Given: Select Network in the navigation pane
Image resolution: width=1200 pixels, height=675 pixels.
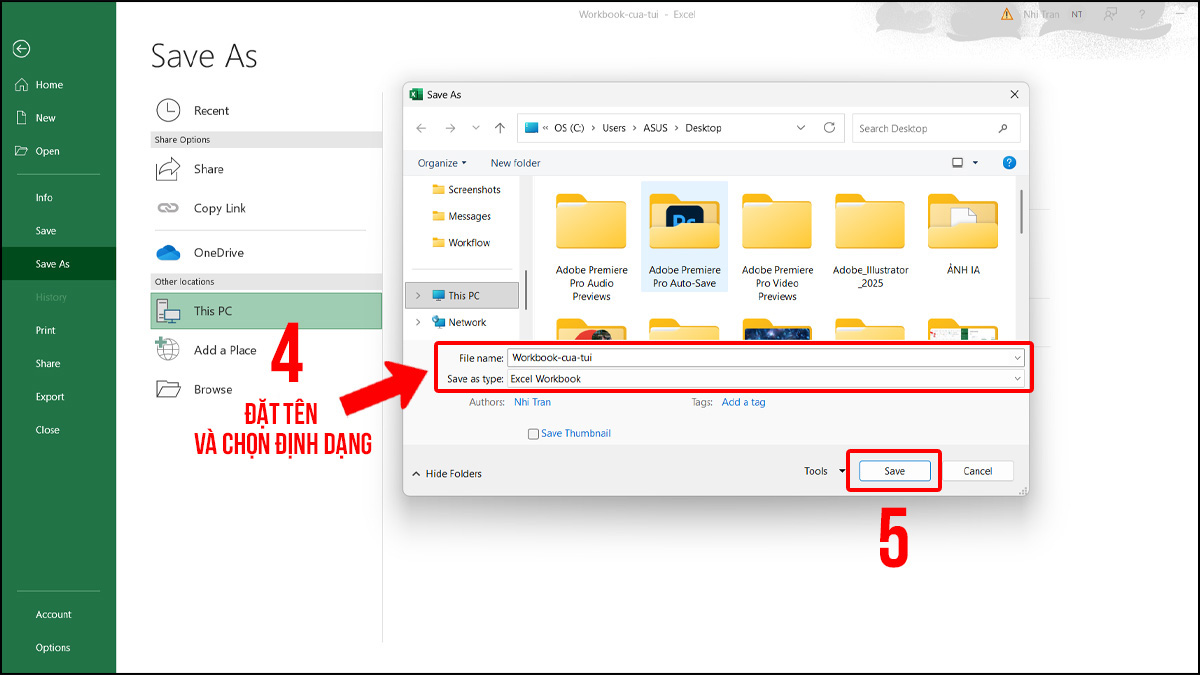Looking at the screenshot, I should 459,322.
